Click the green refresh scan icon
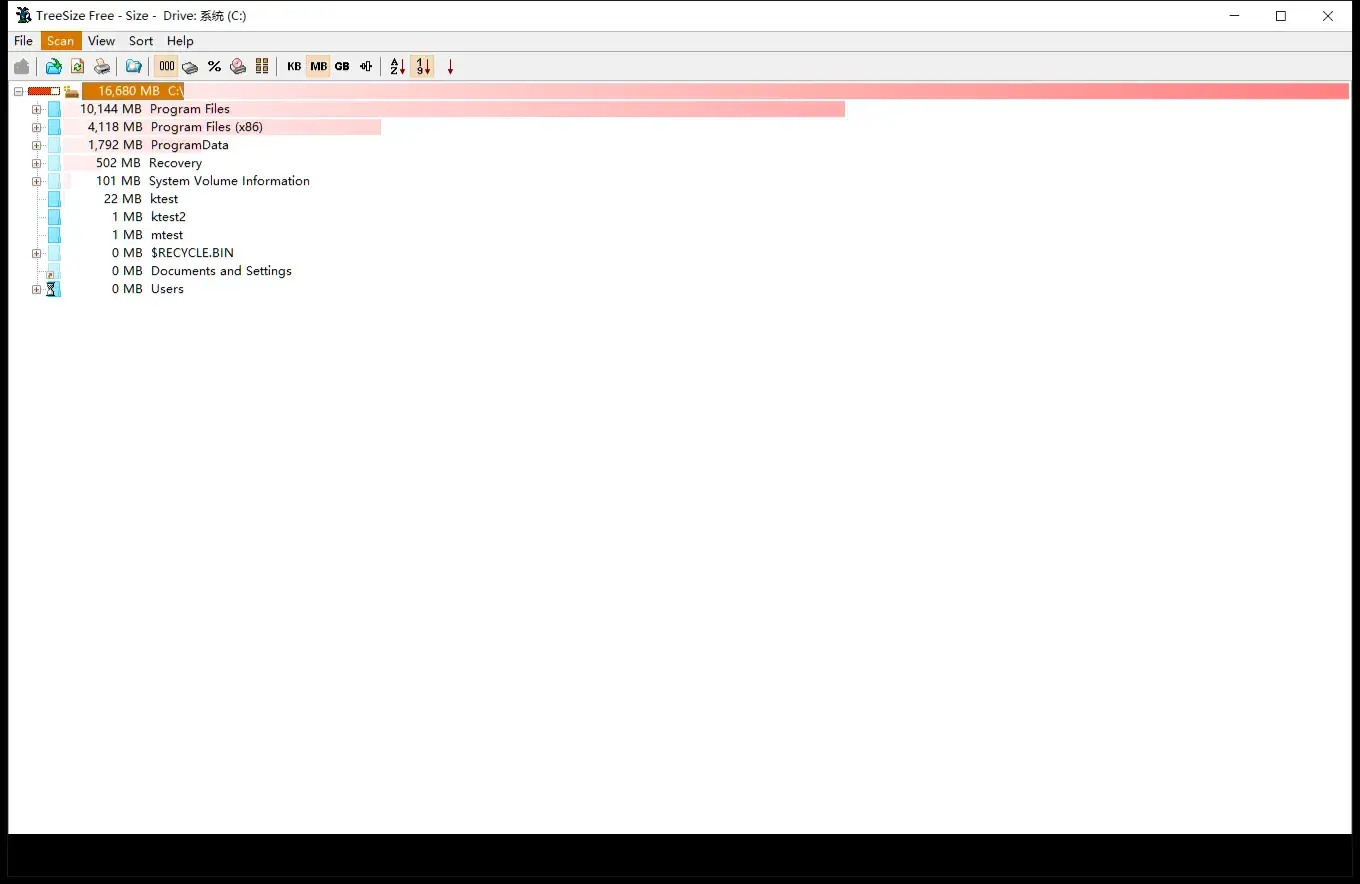This screenshot has width=1360, height=884. (x=77, y=67)
